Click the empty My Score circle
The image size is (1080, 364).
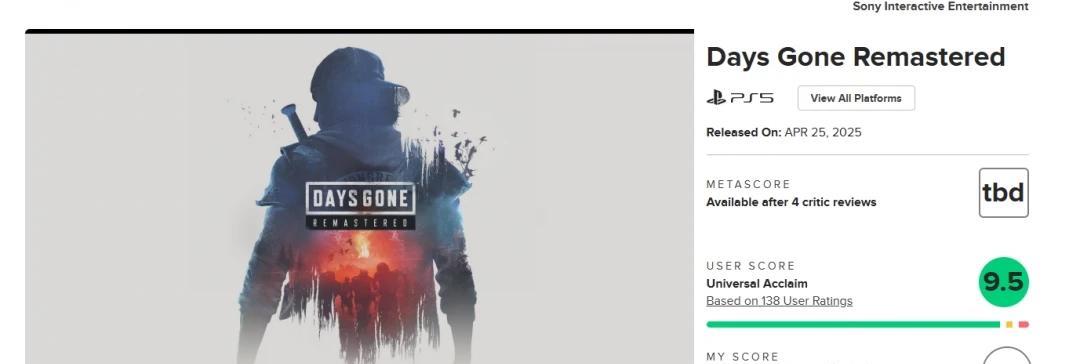(x=1006, y=356)
